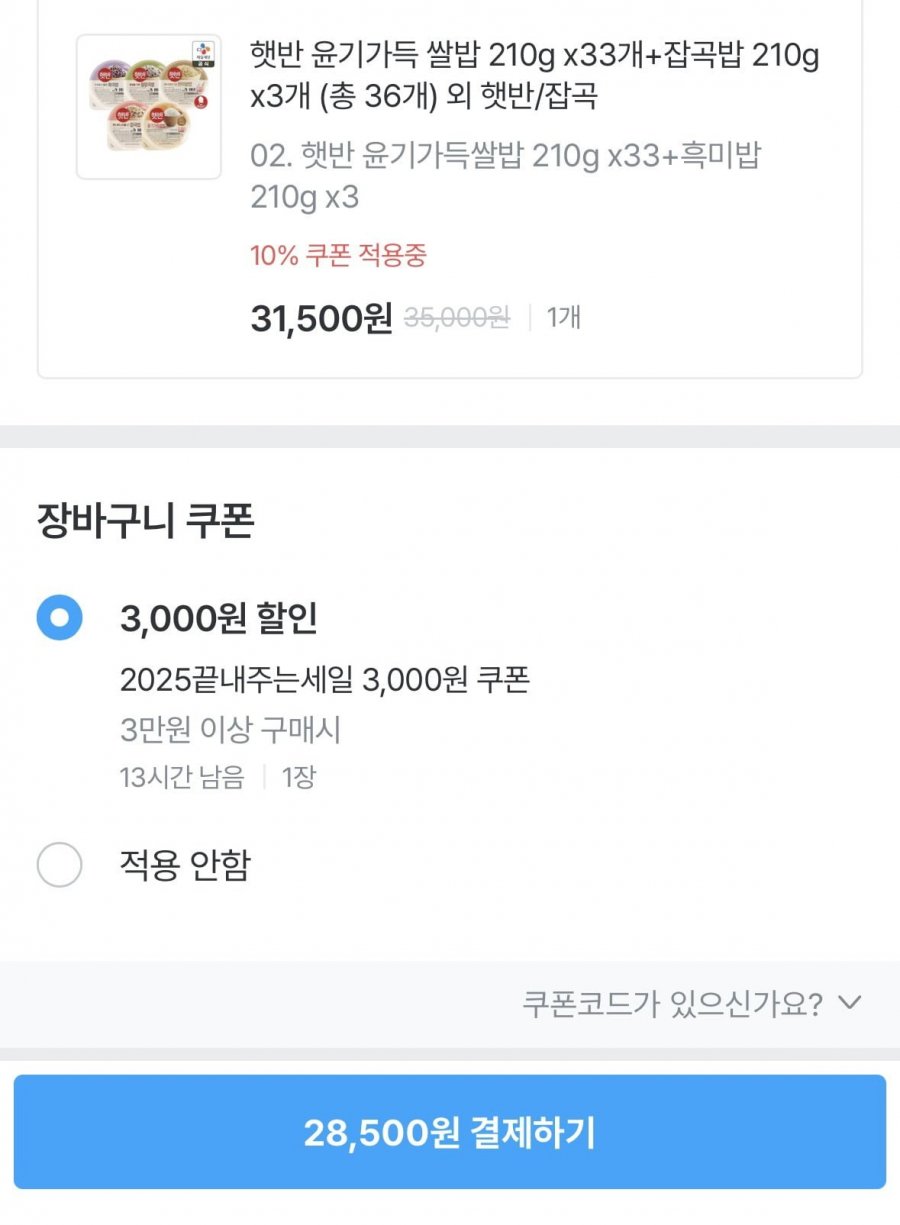Open the 햇반 product thumbnail image
This screenshot has width=900, height=1225.
pos(148,106)
